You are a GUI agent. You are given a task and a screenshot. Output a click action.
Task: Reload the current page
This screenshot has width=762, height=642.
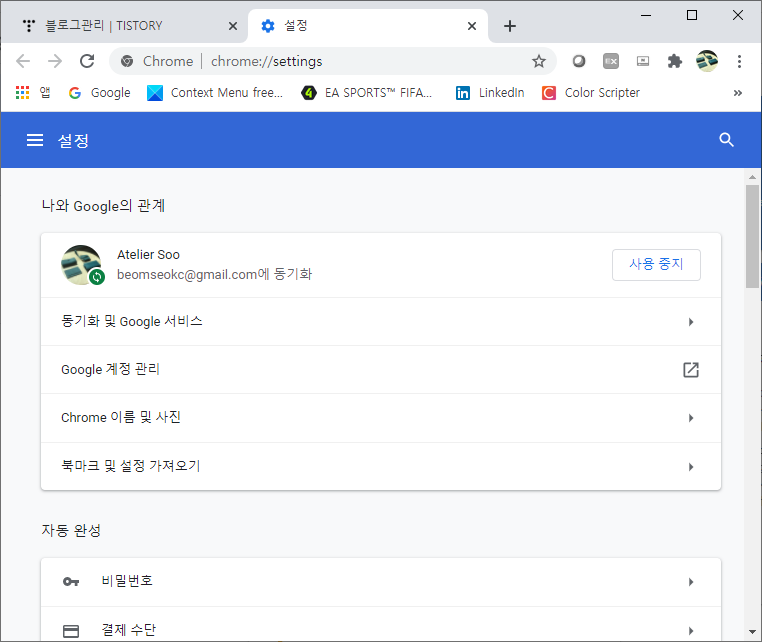pos(87,61)
